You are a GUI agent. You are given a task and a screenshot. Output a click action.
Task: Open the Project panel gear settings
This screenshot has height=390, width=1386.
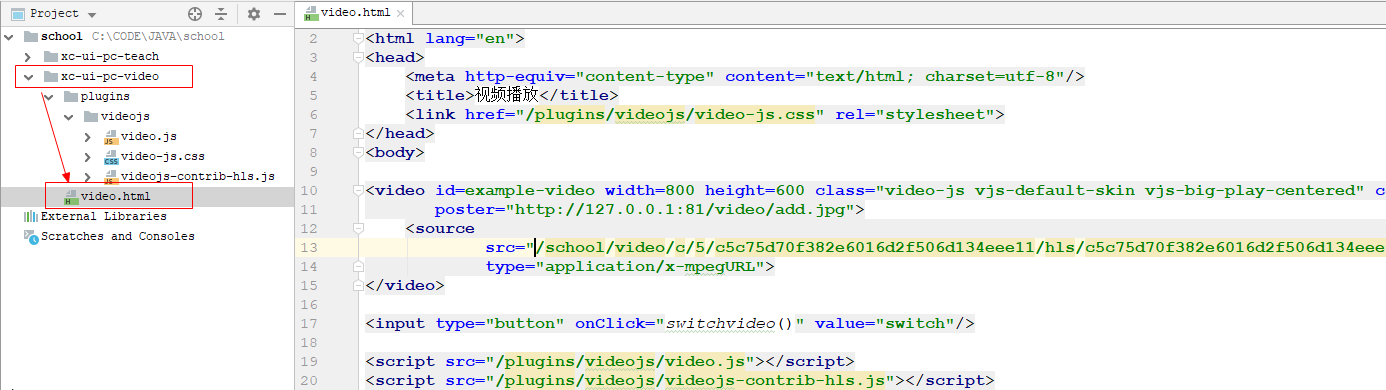click(x=254, y=14)
